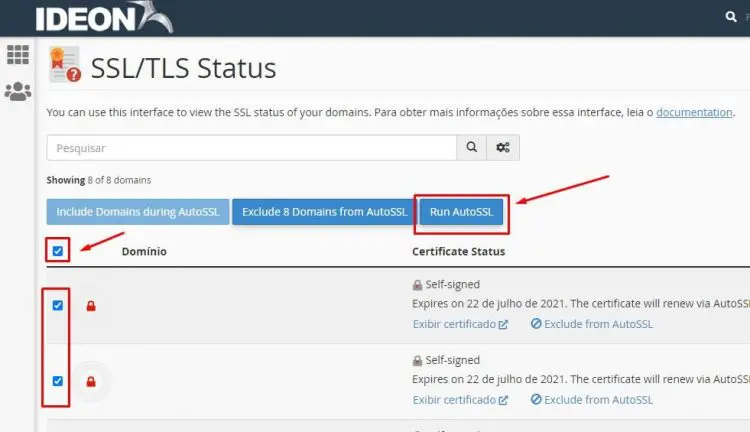Click the gray lock icon next to second Self-signed
The image size is (750, 432).
(417, 361)
